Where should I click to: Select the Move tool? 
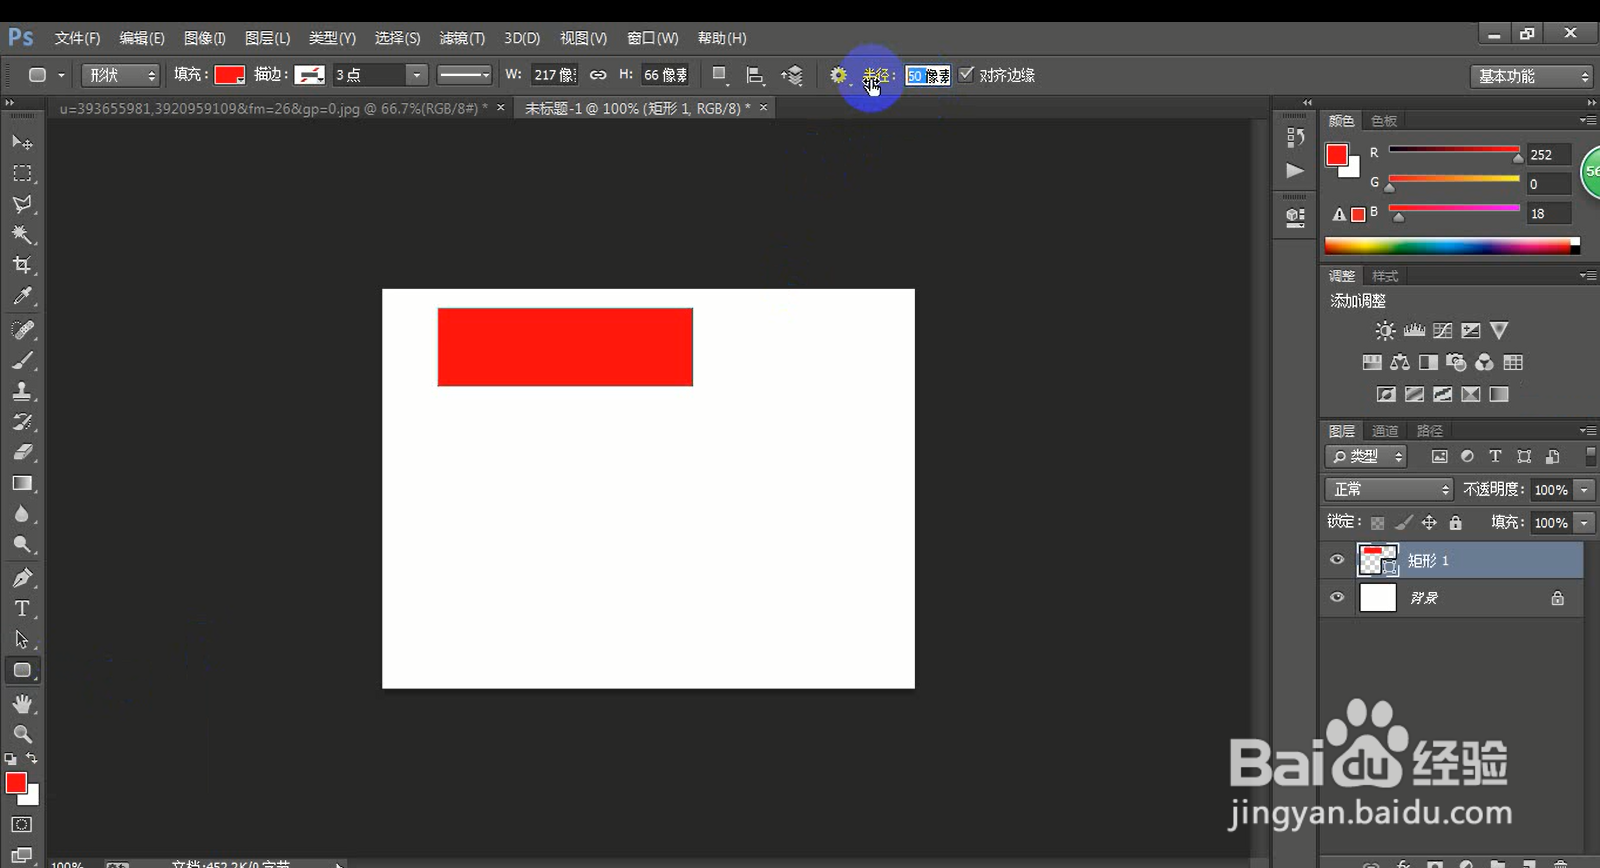click(x=22, y=142)
